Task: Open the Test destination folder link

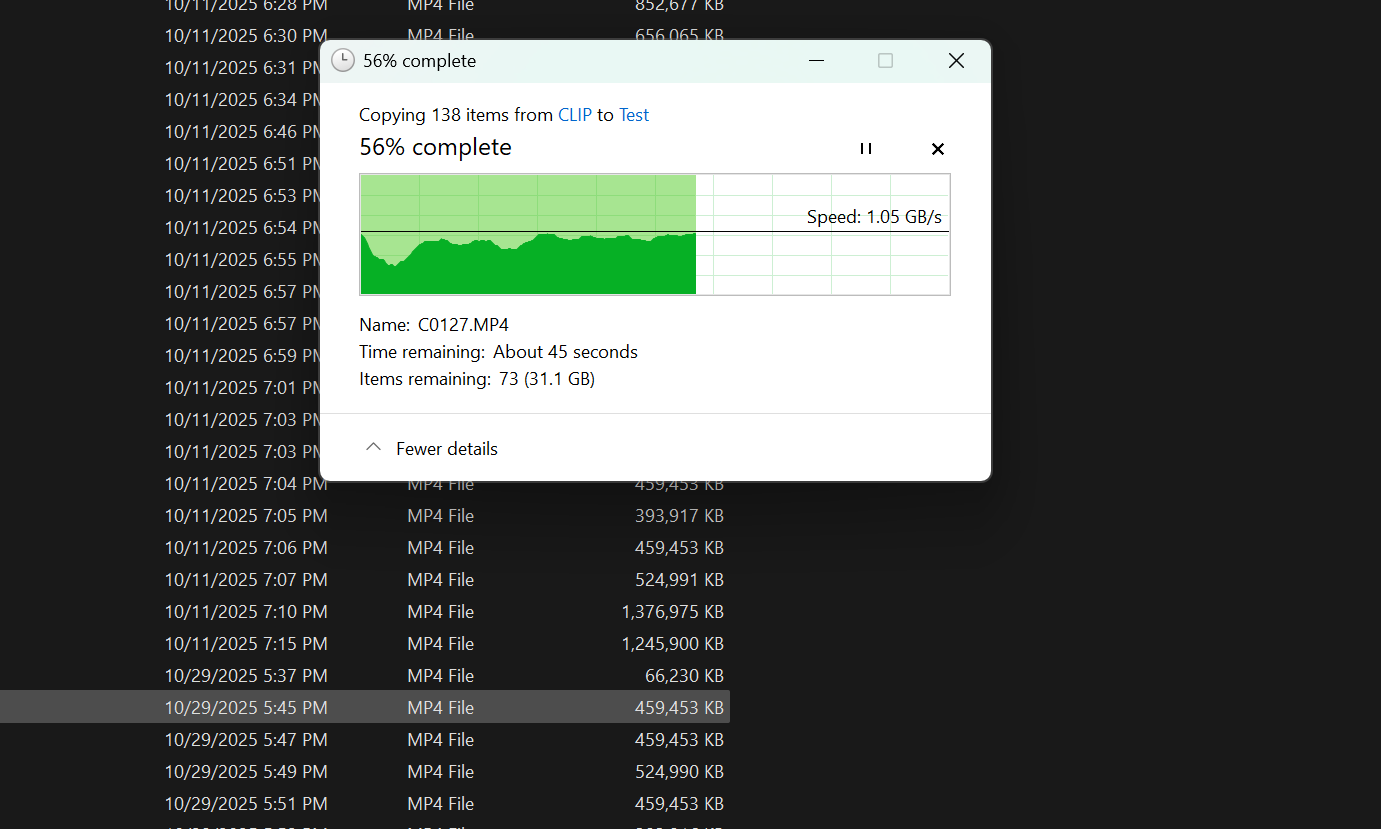Action: (634, 115)
